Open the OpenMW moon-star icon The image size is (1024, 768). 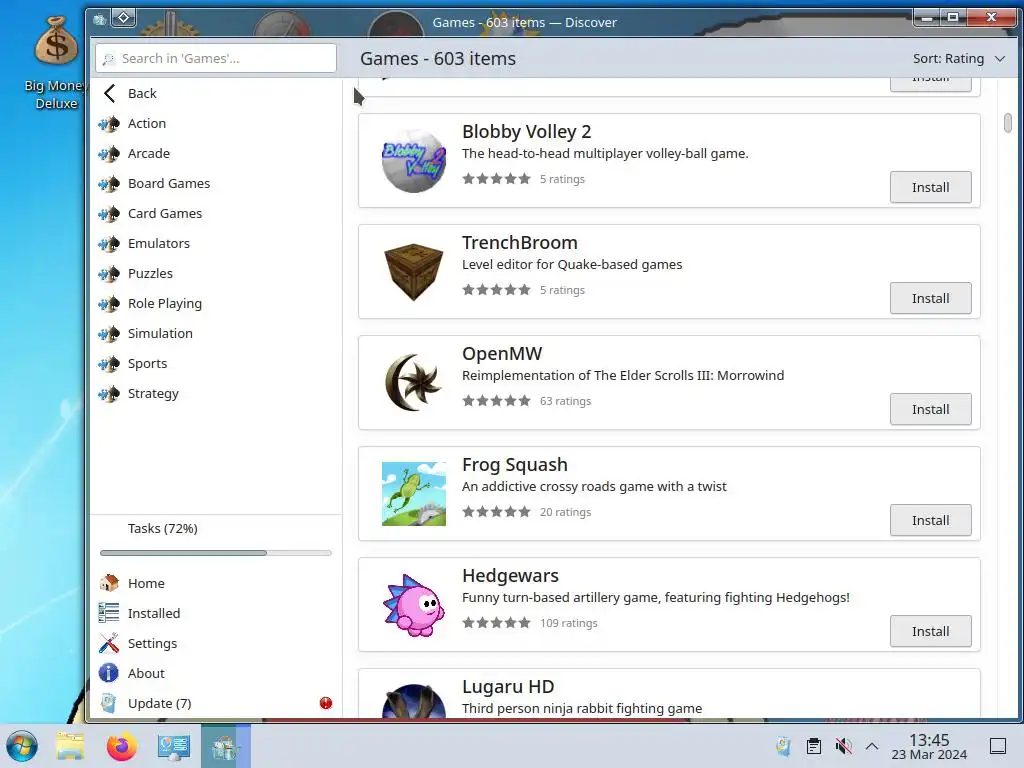pyautogui.click(x=413, y=383)
